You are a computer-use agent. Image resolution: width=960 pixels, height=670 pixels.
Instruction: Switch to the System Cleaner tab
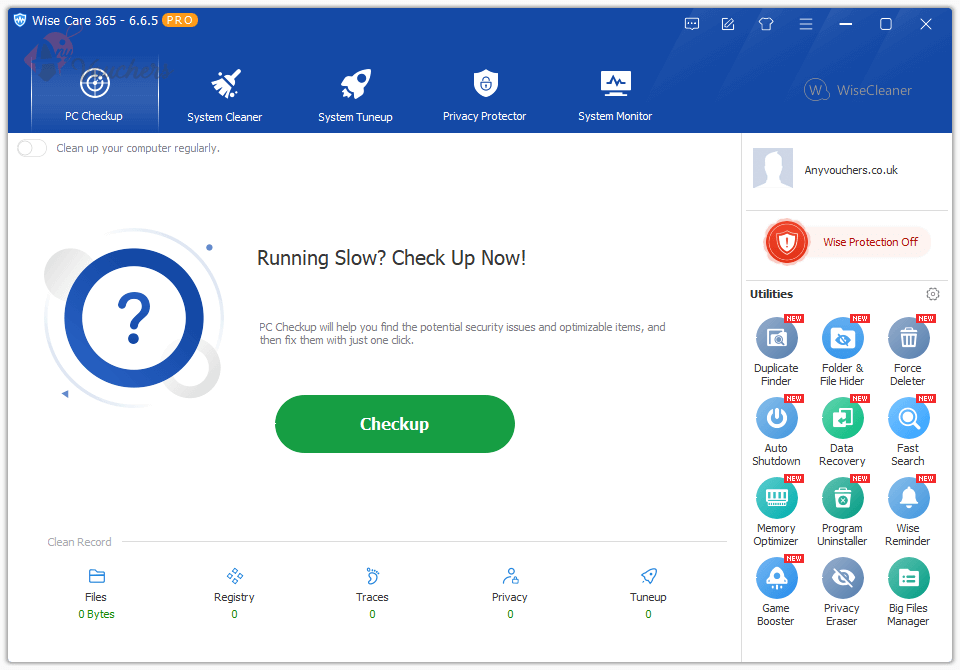224,95
